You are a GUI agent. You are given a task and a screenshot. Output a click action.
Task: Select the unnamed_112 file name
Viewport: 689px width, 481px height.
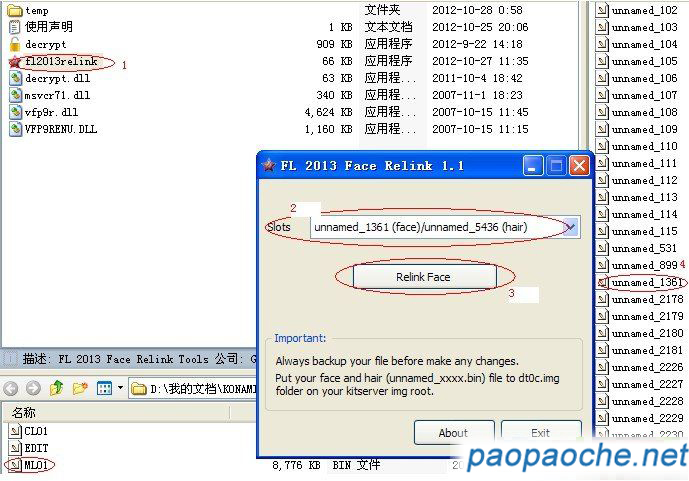[x=645, y=181]
